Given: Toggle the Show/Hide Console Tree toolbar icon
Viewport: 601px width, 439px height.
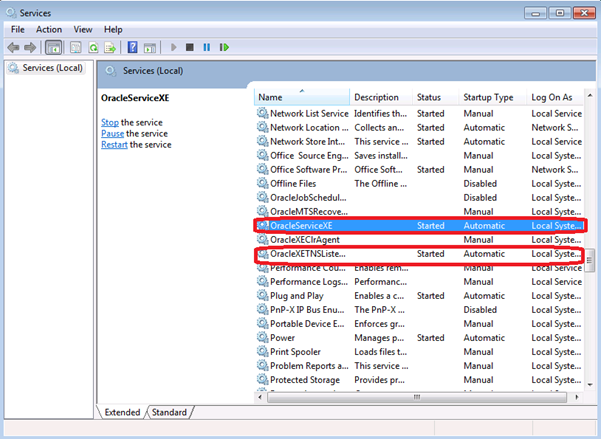Looking at the screenshot, I should pyautogui.click(x=53, y=48).
